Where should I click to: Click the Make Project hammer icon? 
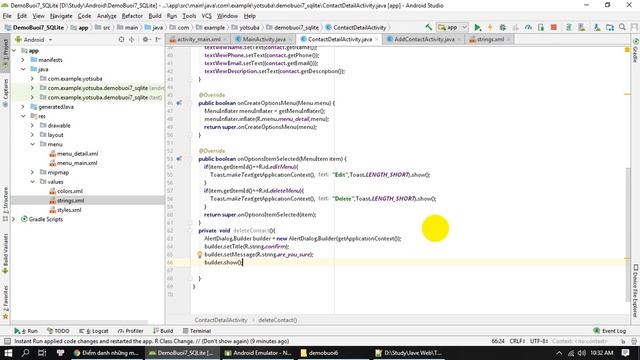click(x=429, y=27)
